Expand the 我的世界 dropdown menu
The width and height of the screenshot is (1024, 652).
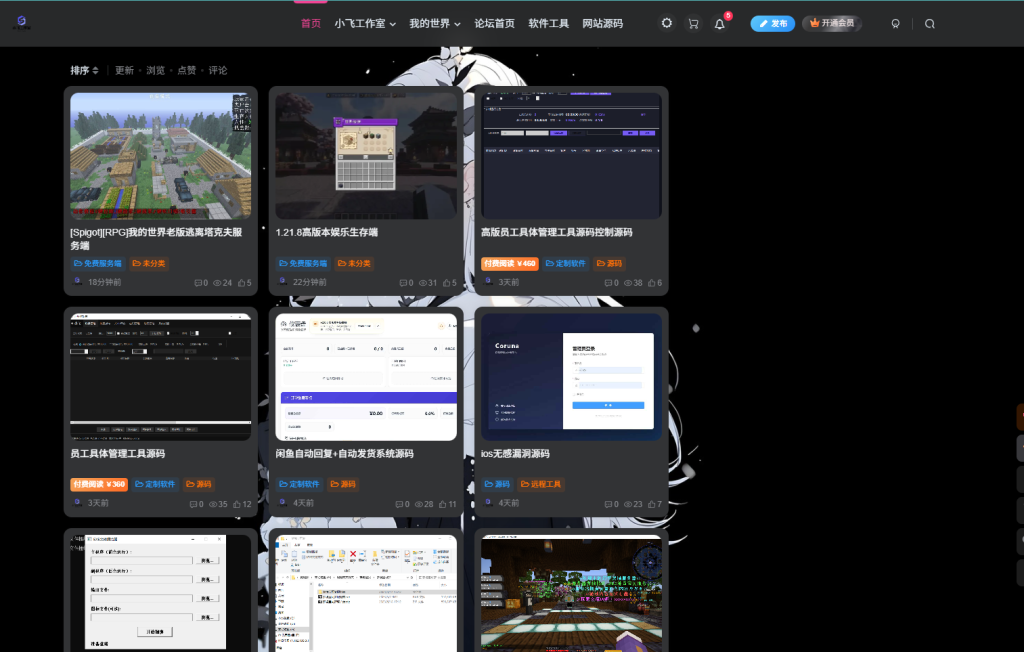click(435, 24)
